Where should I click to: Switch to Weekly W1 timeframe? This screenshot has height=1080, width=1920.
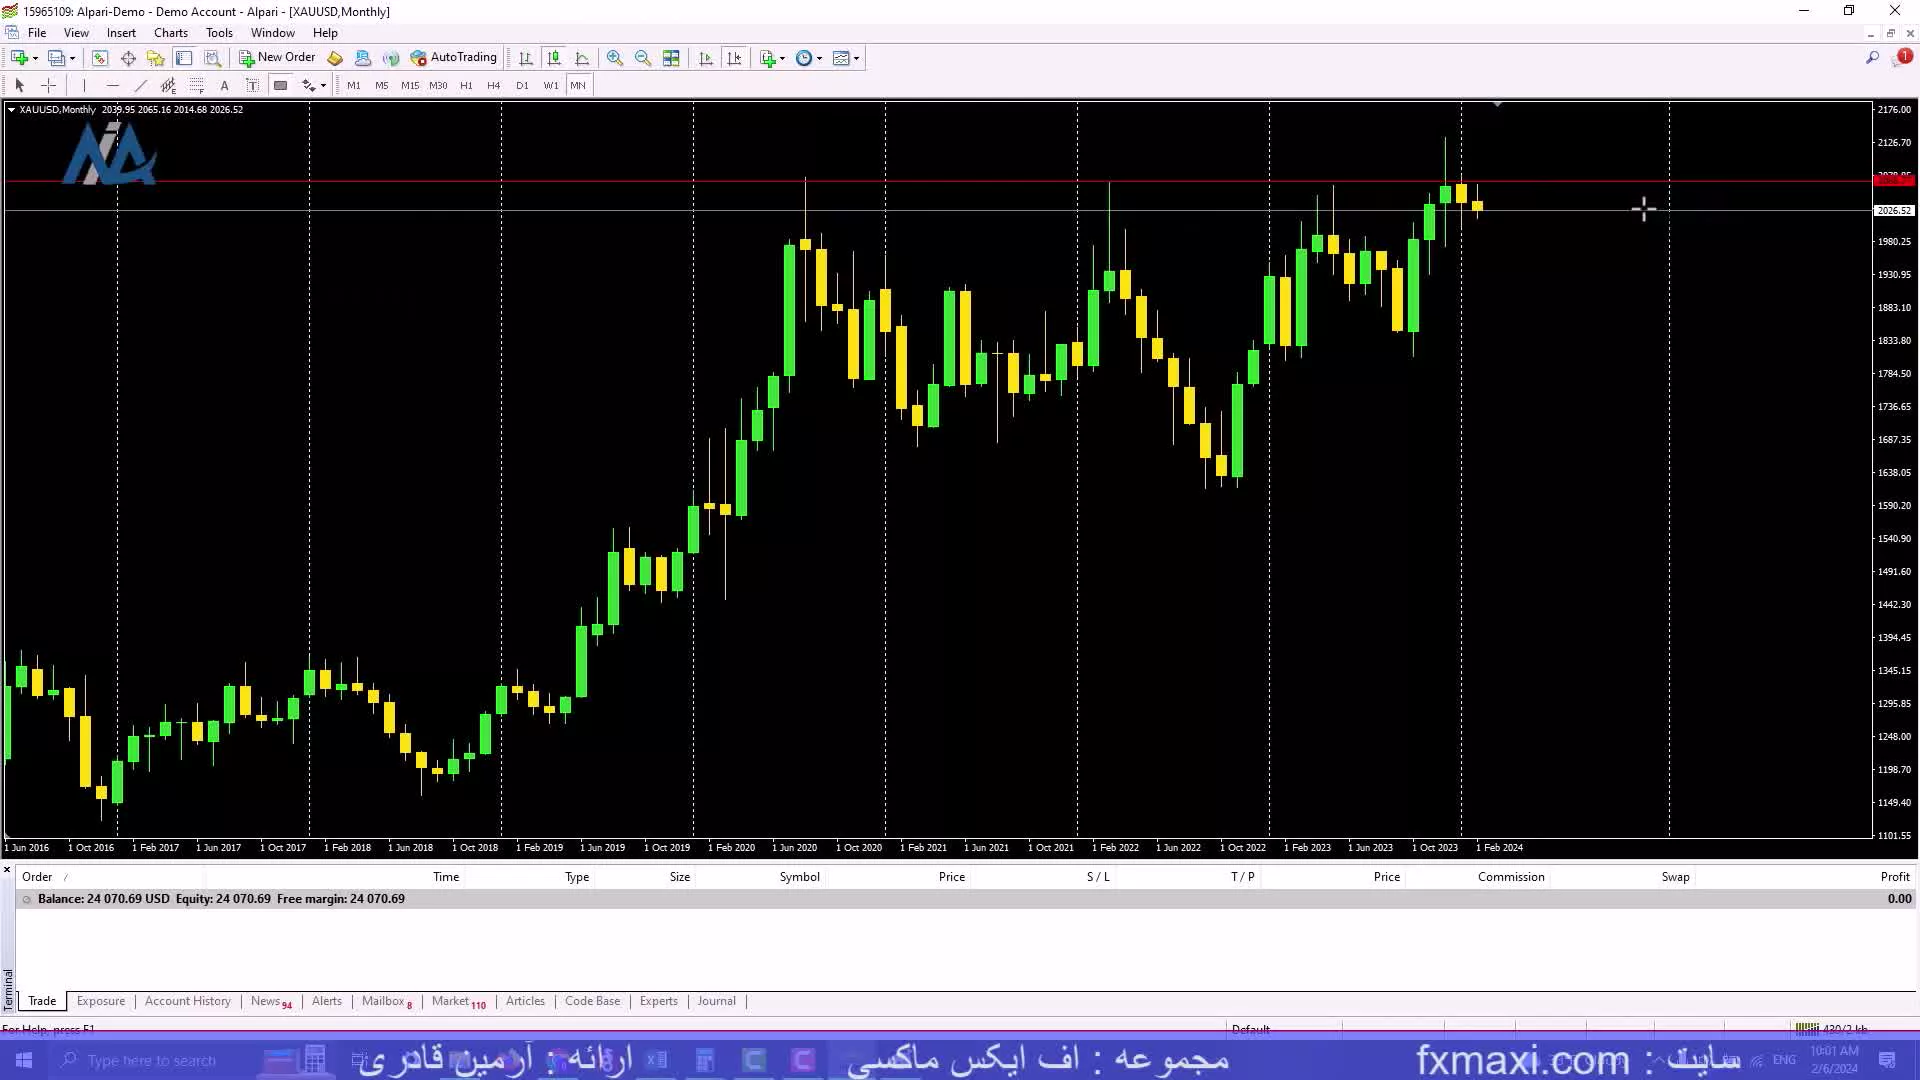549,84
